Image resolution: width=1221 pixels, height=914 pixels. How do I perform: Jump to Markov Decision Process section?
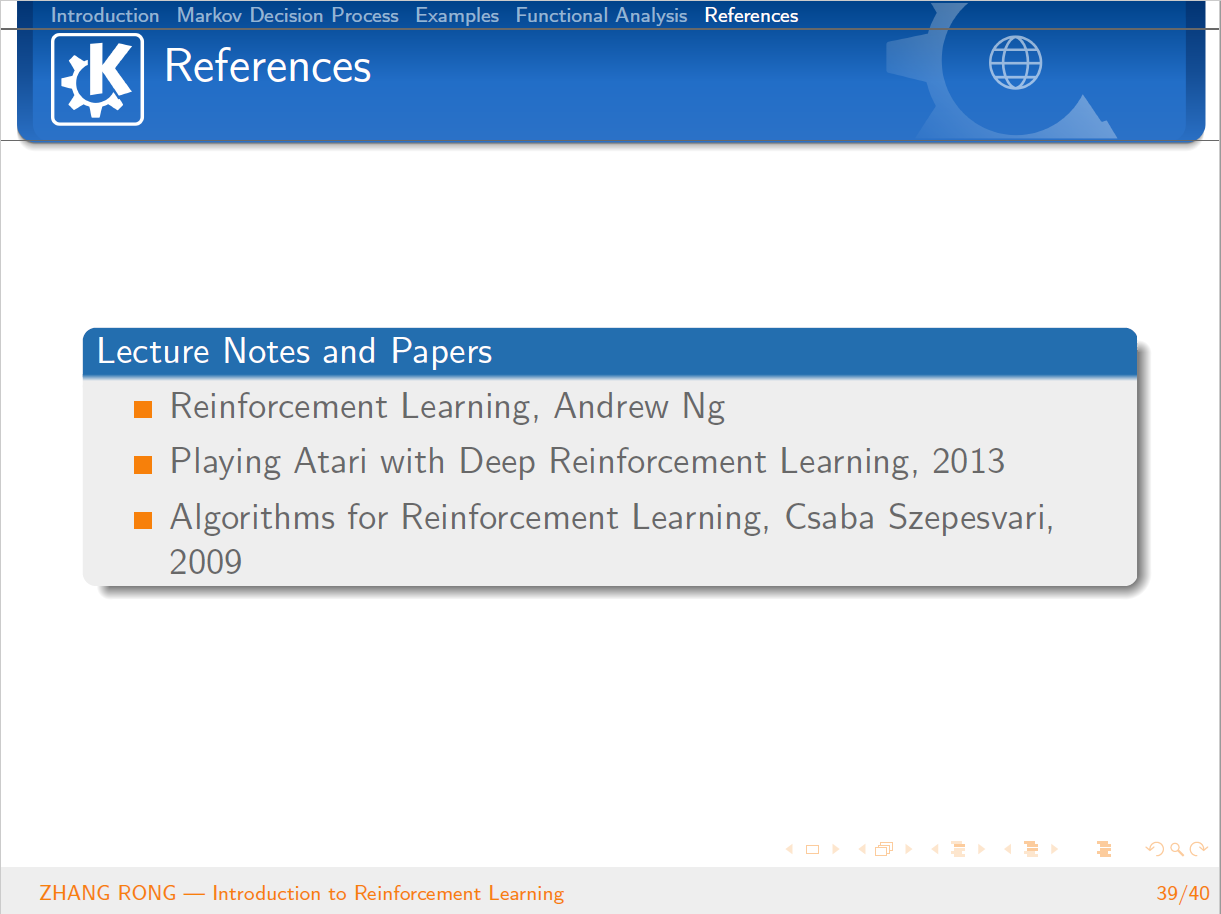point(288,15)
